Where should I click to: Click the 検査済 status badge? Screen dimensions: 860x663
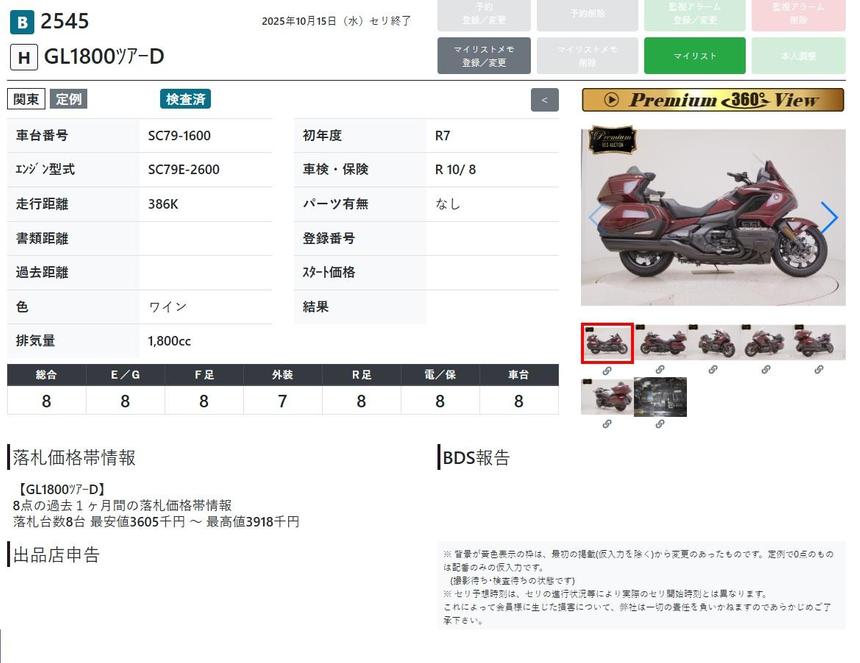(185, 99)
